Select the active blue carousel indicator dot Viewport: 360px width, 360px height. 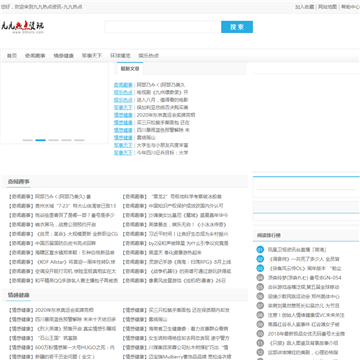pyautogui.click(x=40, y=140)
